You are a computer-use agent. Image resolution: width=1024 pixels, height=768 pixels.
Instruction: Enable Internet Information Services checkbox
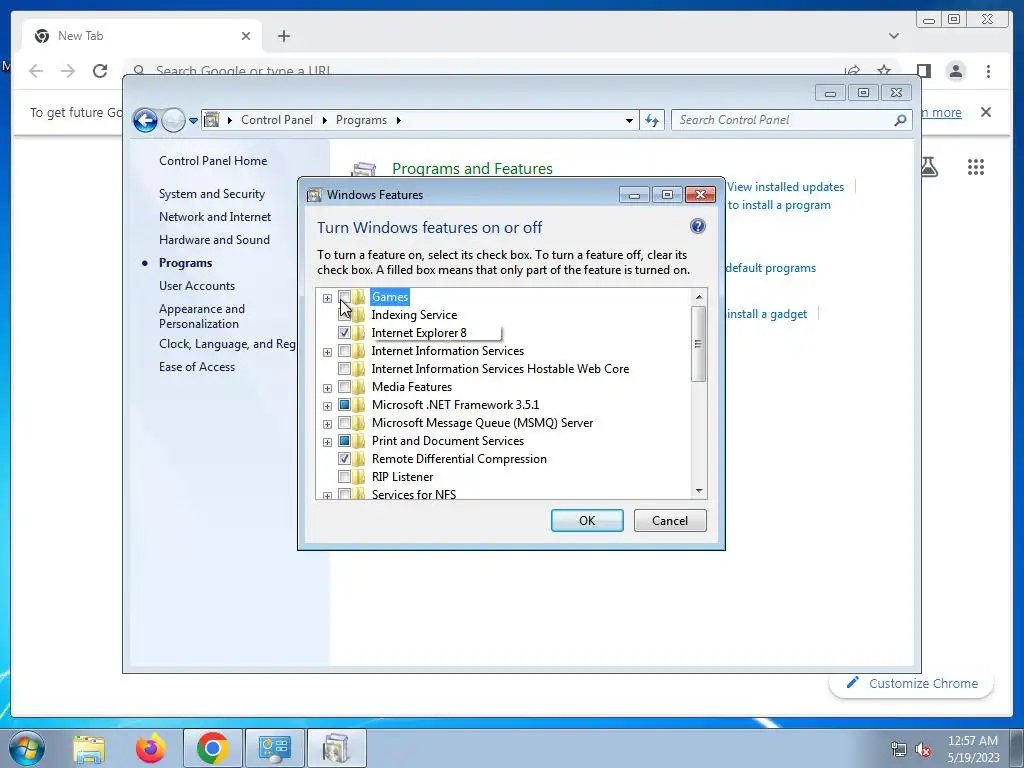[344, 351]
